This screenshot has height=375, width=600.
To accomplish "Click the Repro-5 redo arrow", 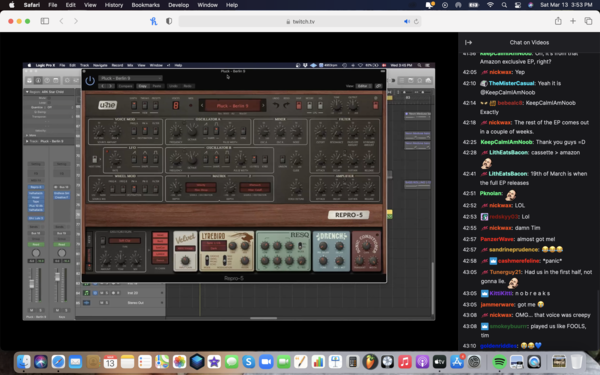I will pos(286,105).
